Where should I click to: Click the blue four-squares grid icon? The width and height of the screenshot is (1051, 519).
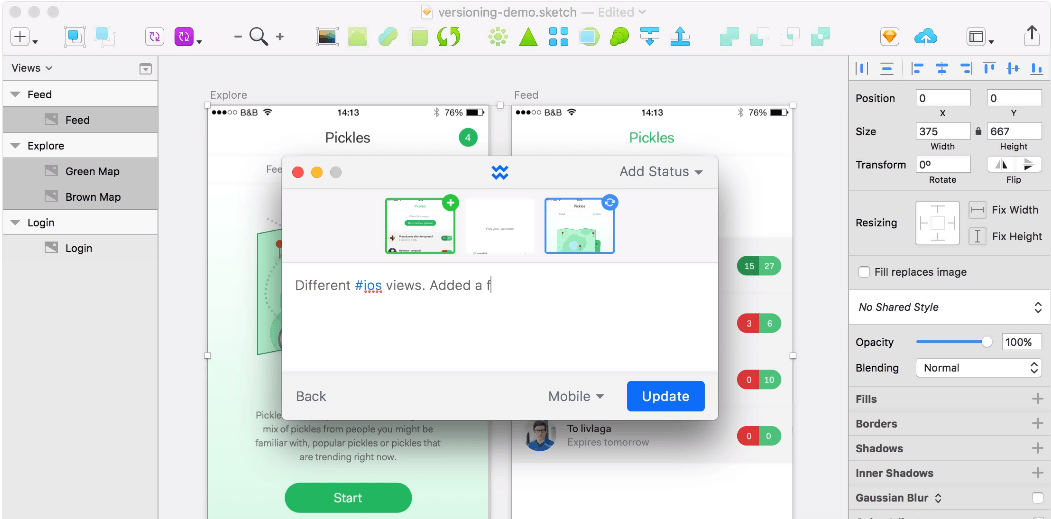(558, 37)
